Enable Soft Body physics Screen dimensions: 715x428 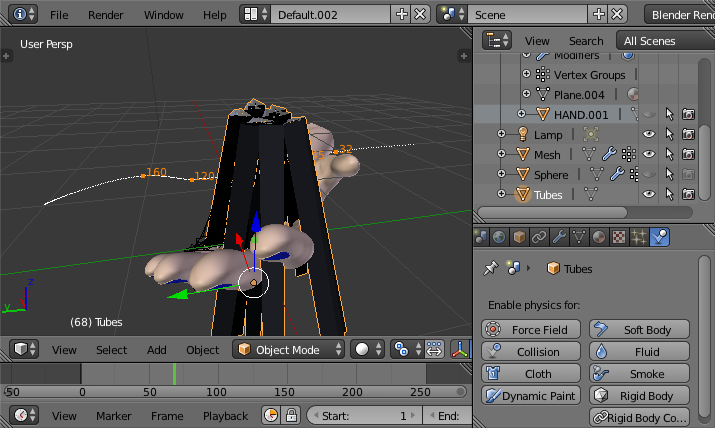point(639,329)
